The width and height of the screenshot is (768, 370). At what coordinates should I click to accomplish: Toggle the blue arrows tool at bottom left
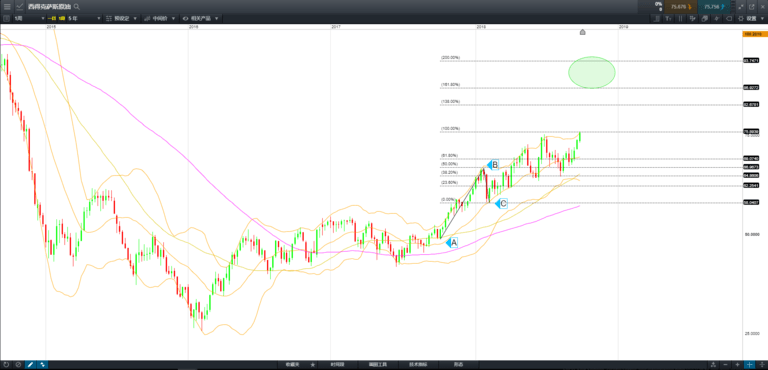[43, 365]
